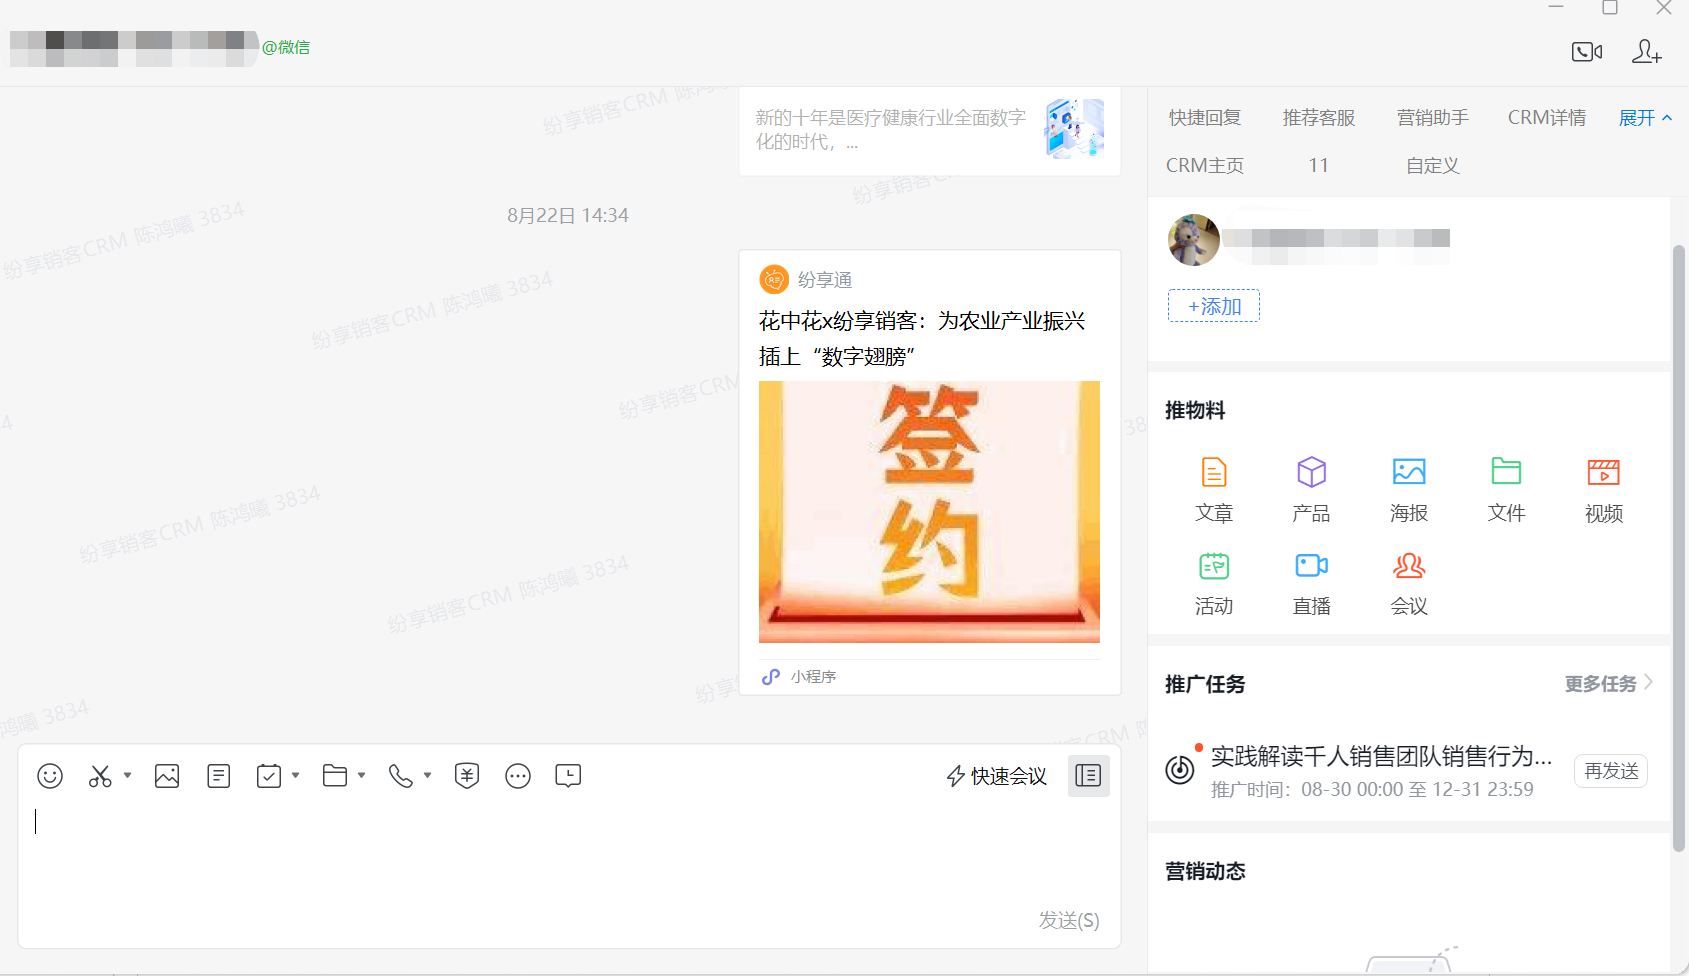1689x976 pixels.
Task: Click the medical article thumbnail image
Action: pyautogui.click(x=1074, y=128)
